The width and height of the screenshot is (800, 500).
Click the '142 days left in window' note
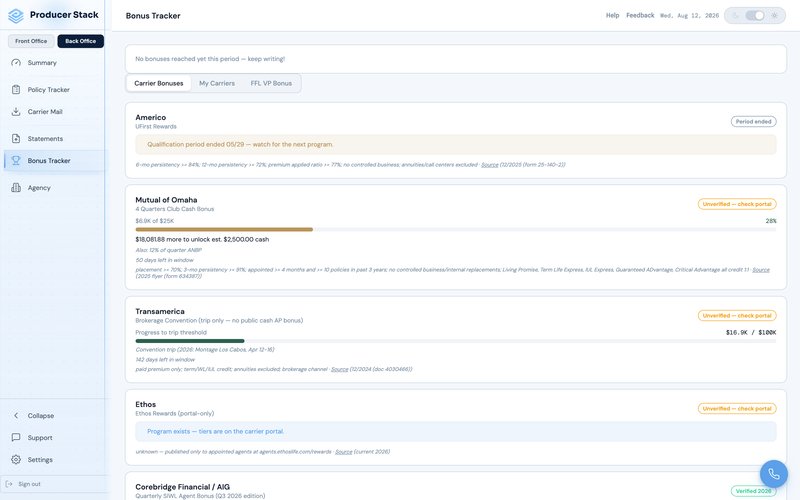pos(165,359)
